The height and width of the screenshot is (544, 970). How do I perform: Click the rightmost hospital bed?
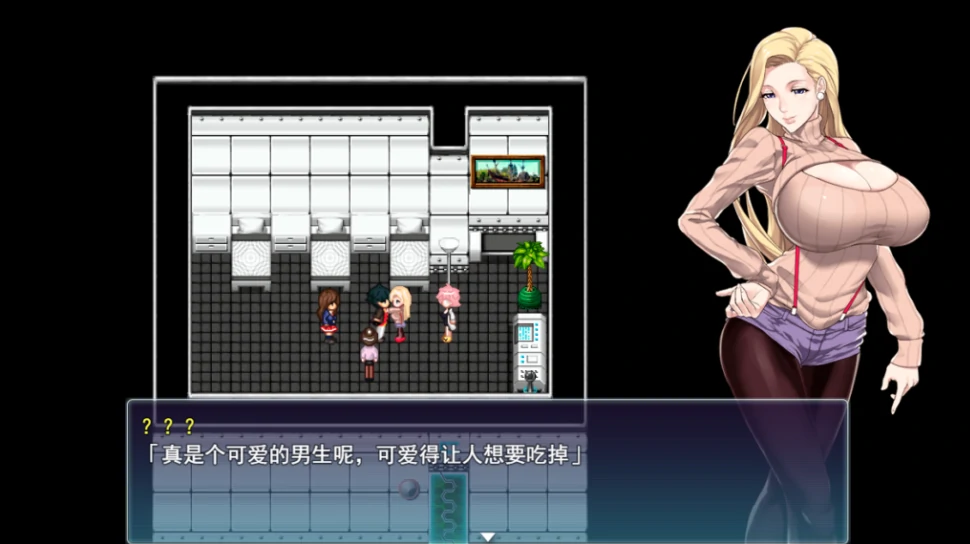pos(409,254)
